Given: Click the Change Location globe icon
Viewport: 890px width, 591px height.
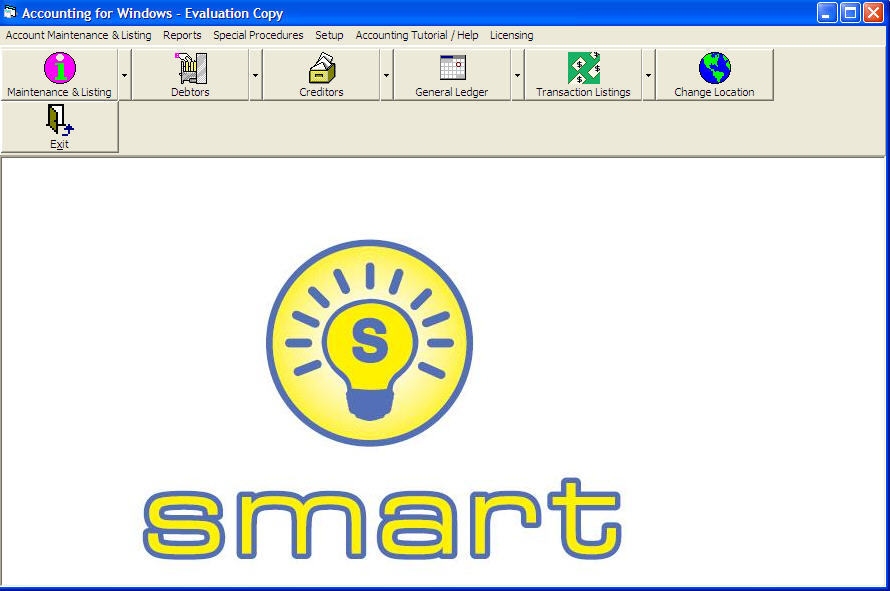Looking at the screenshot, I should (712, 68).
